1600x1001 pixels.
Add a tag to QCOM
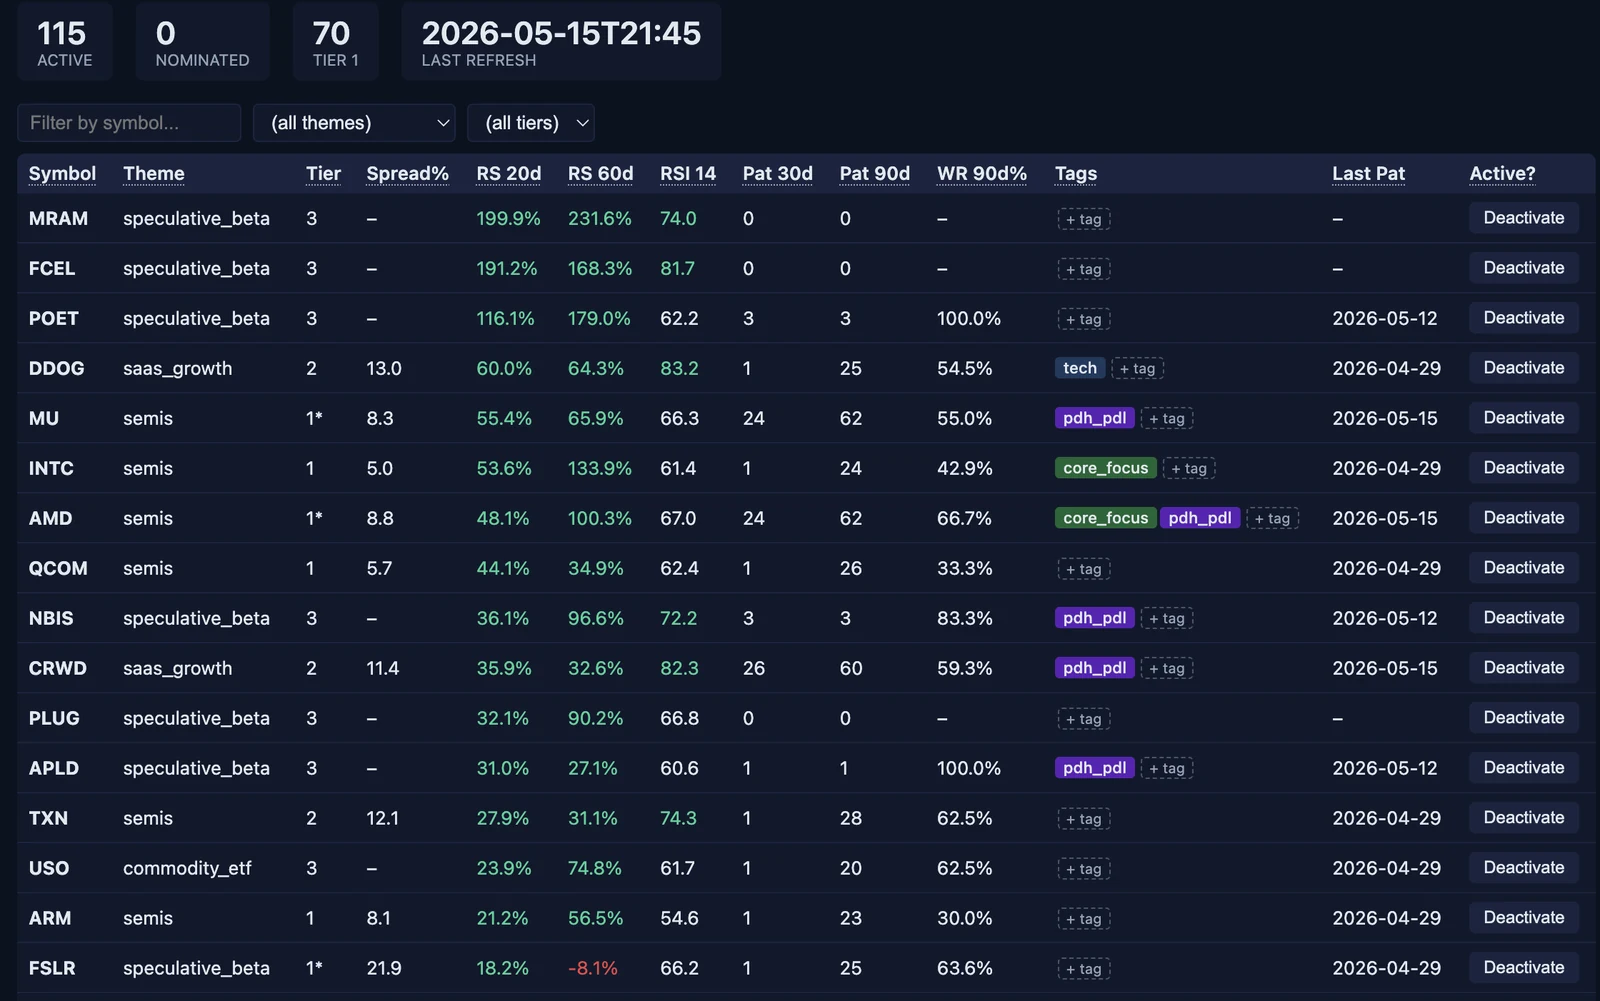click(1084, 569)
